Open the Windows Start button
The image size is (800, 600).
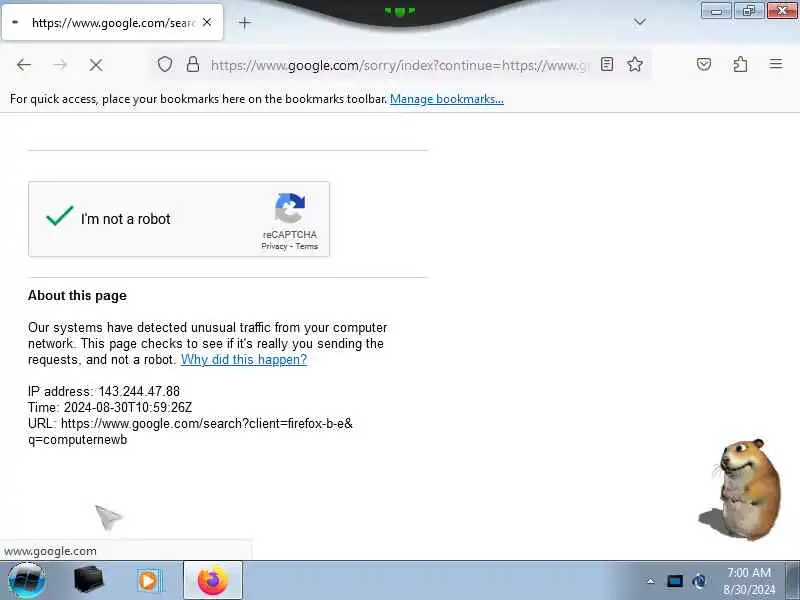[27, 581]
